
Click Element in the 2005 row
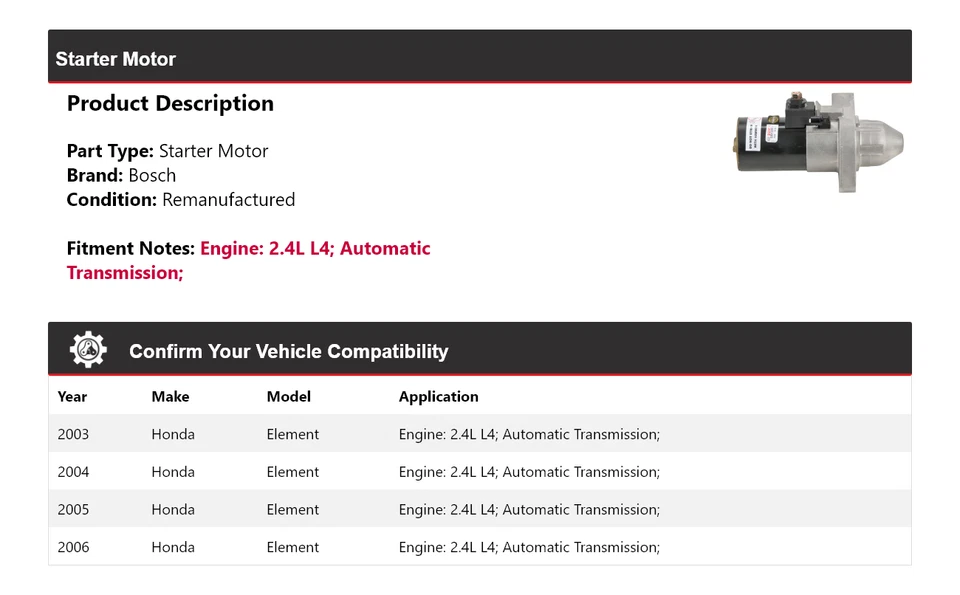(292, 510)
